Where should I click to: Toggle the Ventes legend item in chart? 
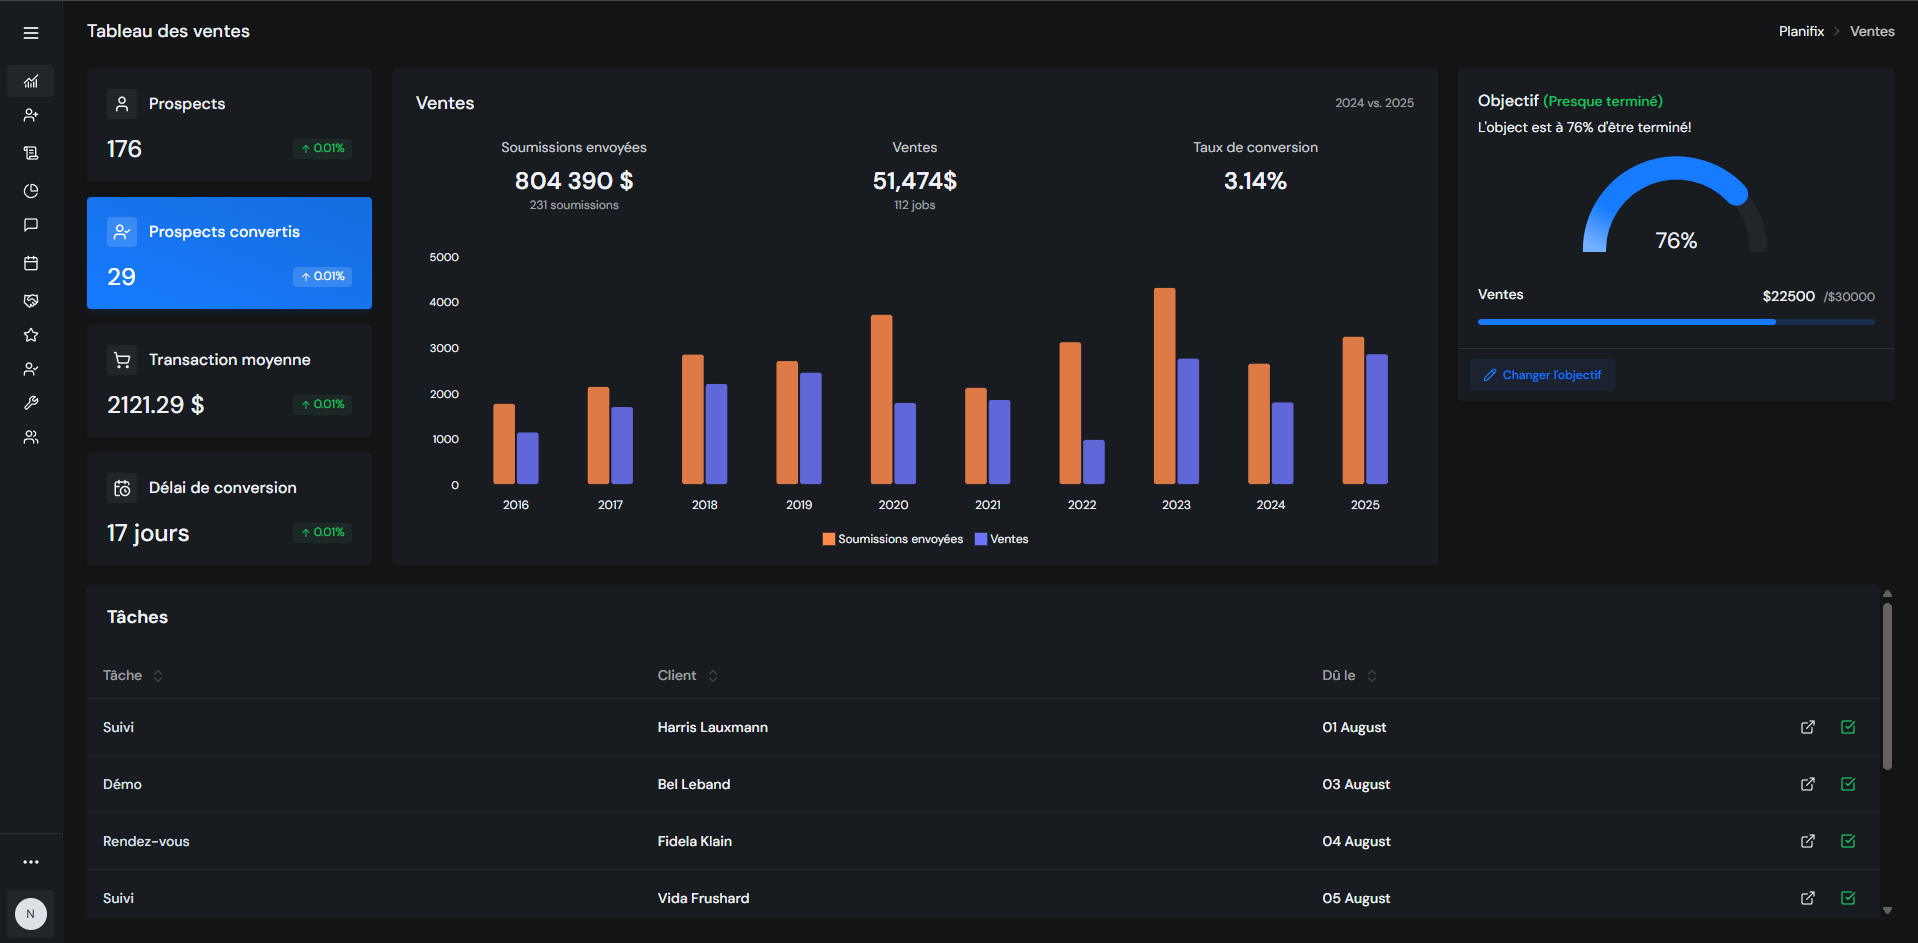pyautogui.click(x=1001, y=539)
